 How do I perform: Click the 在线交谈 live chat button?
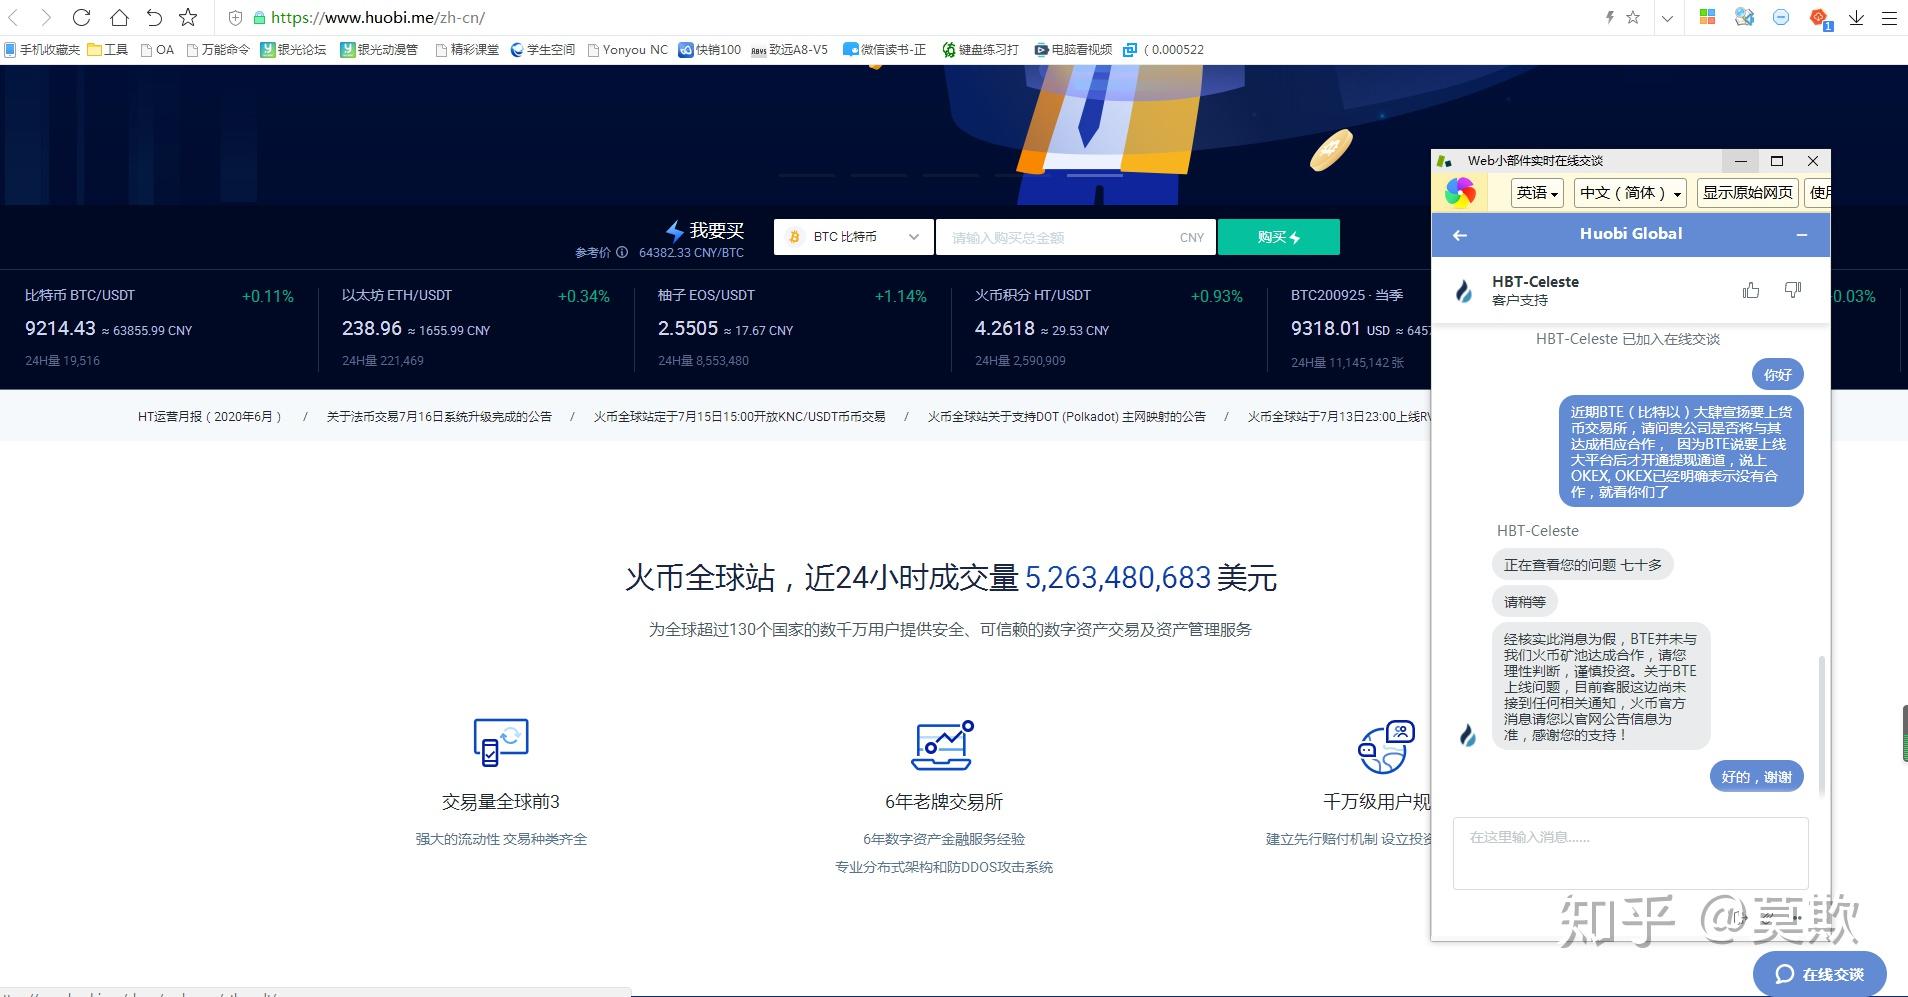1819,973
